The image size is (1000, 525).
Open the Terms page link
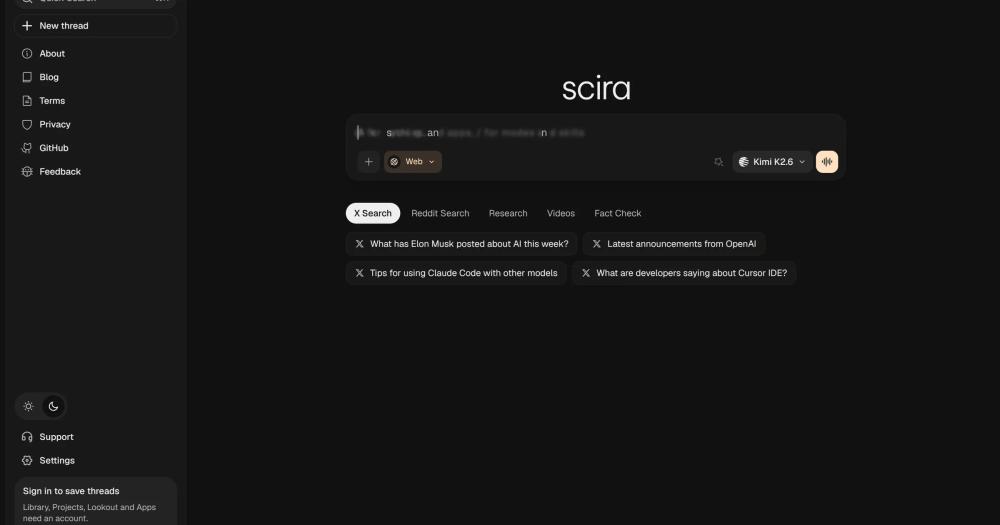95,101
